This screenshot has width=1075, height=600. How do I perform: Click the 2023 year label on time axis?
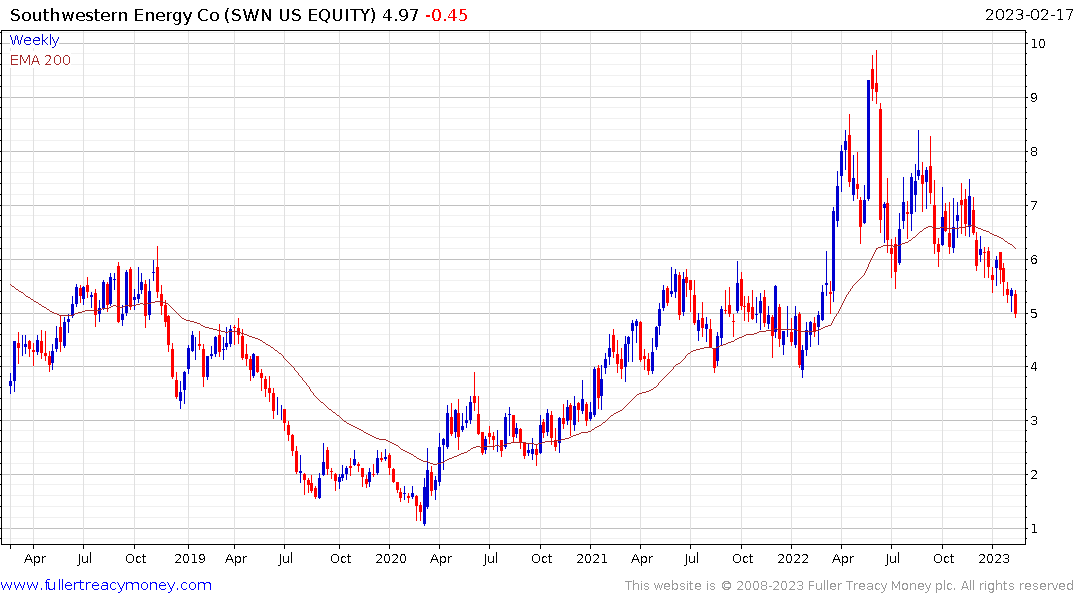994,558
